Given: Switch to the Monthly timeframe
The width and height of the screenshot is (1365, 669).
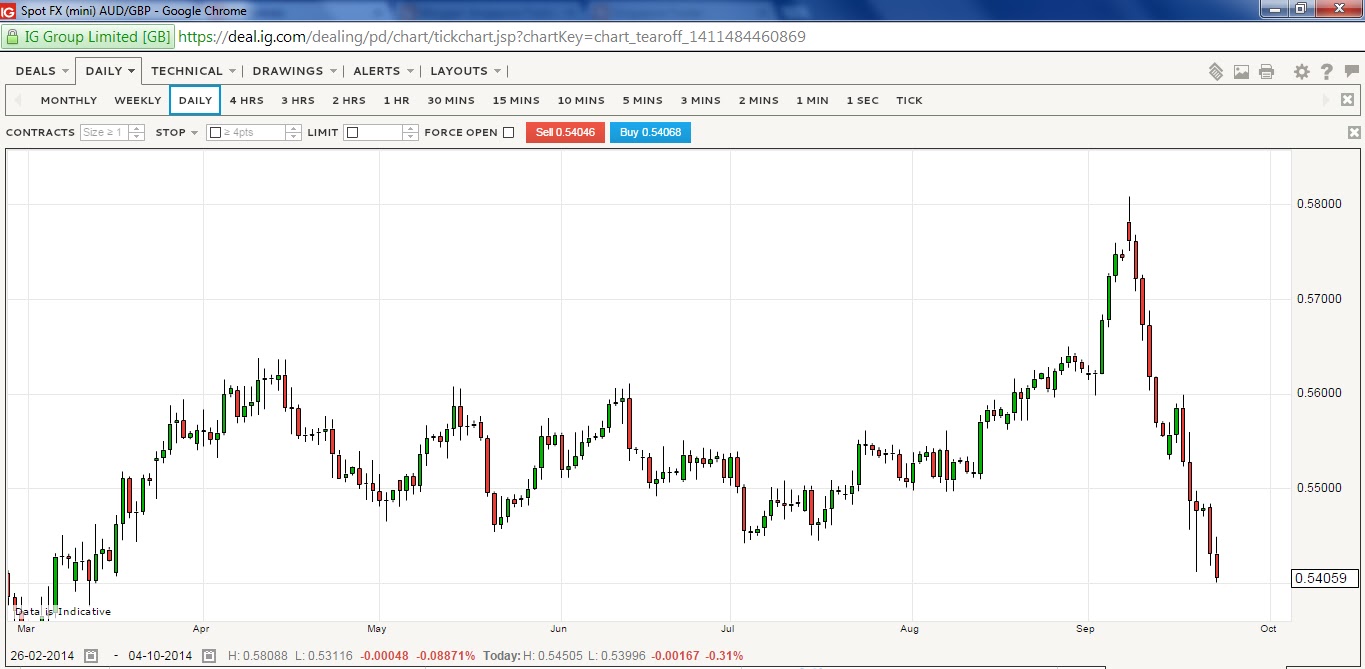Looking at the screenshot, I should 69,100.
